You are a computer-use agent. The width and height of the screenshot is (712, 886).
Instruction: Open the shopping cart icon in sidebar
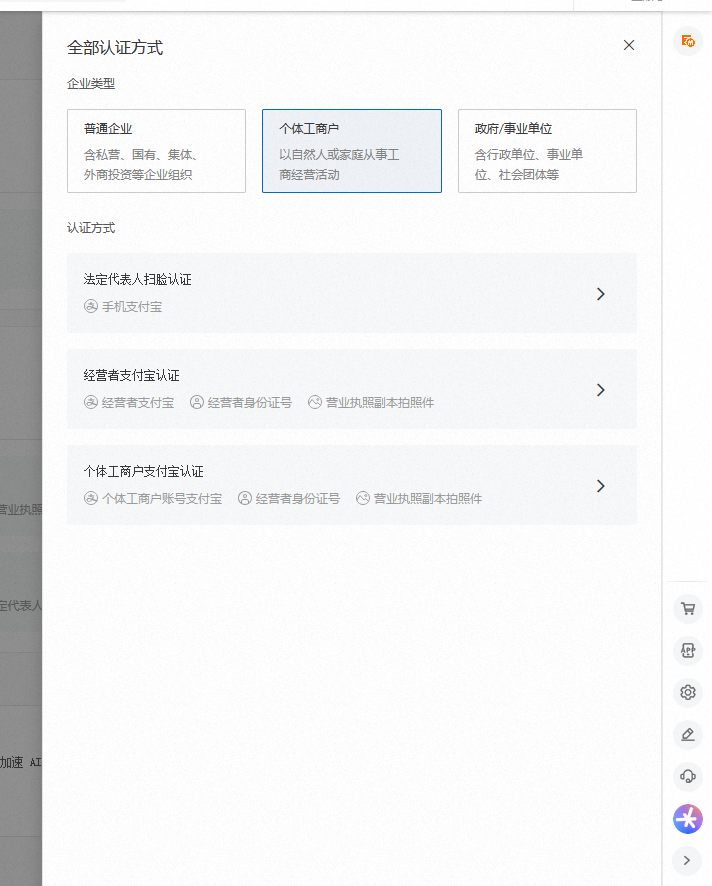[x=687, y=608]
